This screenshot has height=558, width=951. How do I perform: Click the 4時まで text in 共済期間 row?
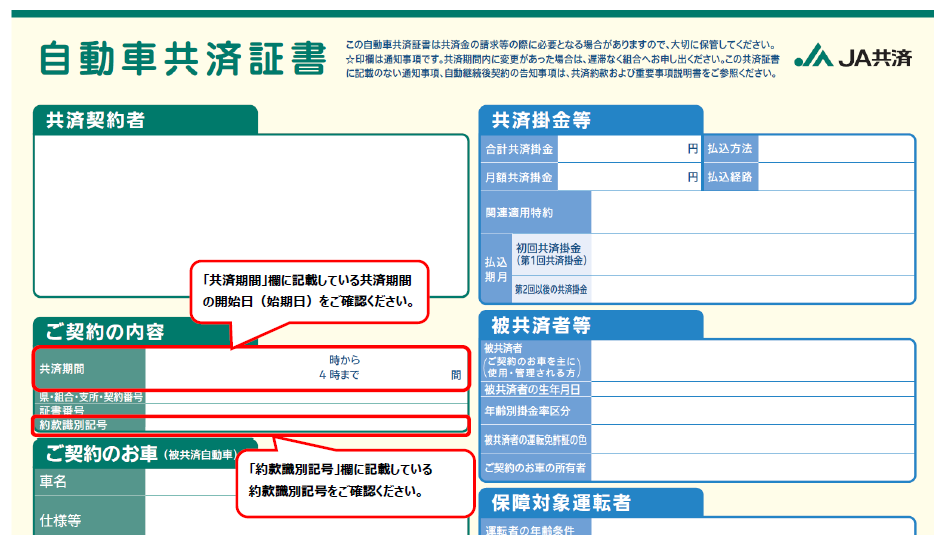(339, 375)
